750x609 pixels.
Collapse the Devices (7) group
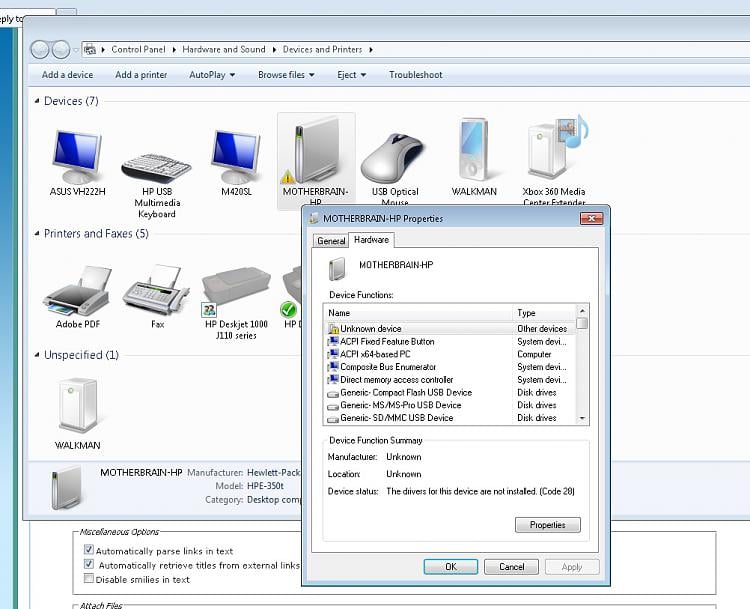[37, 101]
